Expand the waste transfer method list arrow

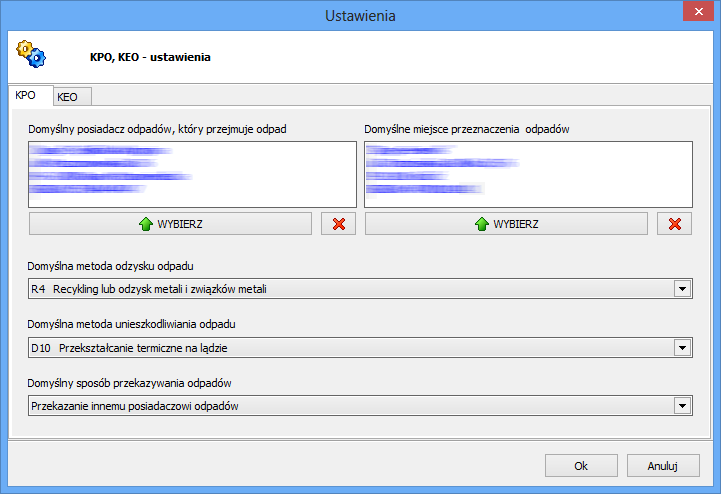[x=683, y=406]
